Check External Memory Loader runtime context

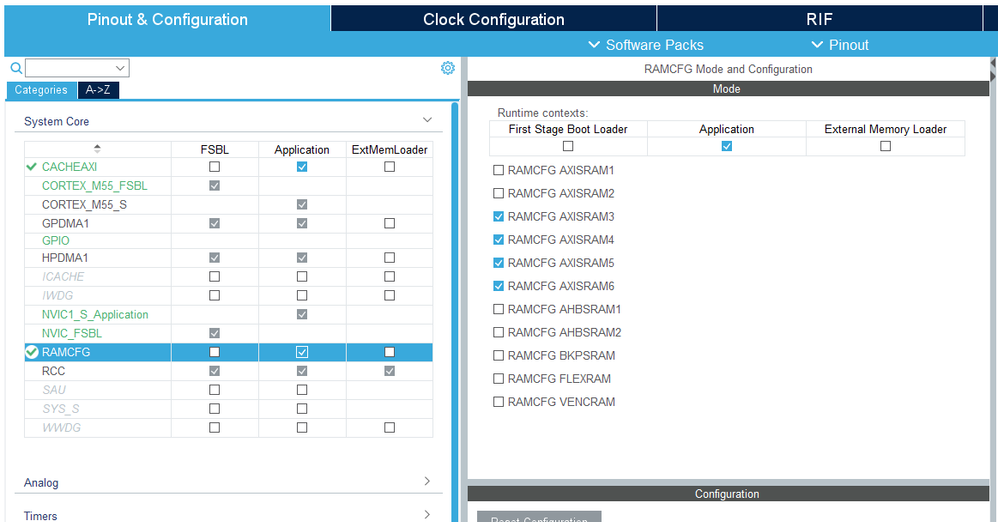pyautogui.click(x=885, y=146)
